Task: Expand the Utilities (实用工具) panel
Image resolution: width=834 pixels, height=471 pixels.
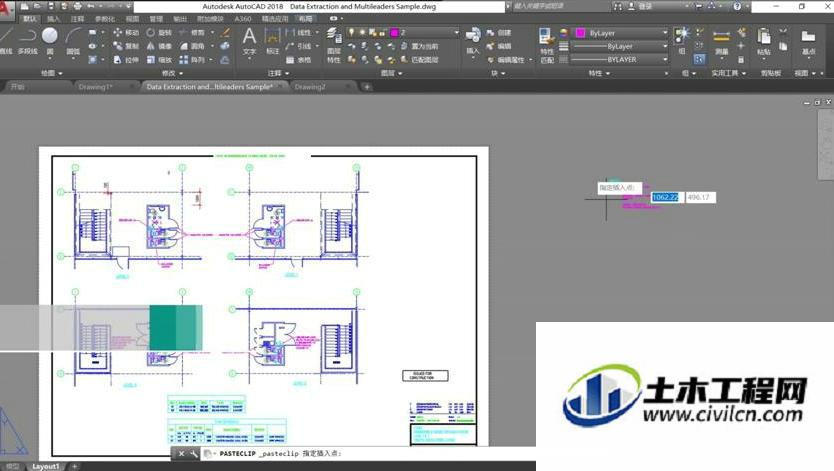Action: click(x=729, y=73)
